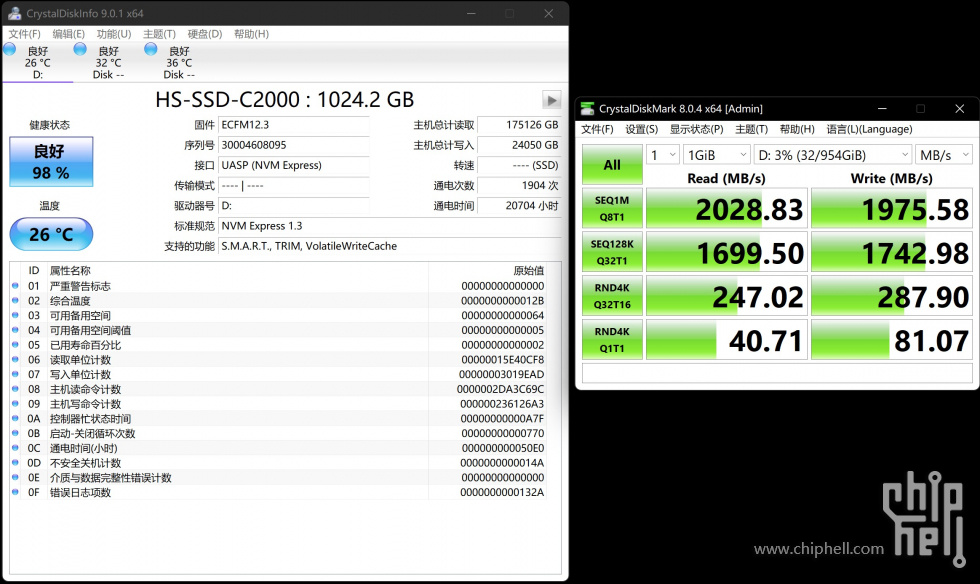Click the 26 °C temperature button
Image resolution: width=980 pixels, height=584 pixels.
click(x=51, y=234)
